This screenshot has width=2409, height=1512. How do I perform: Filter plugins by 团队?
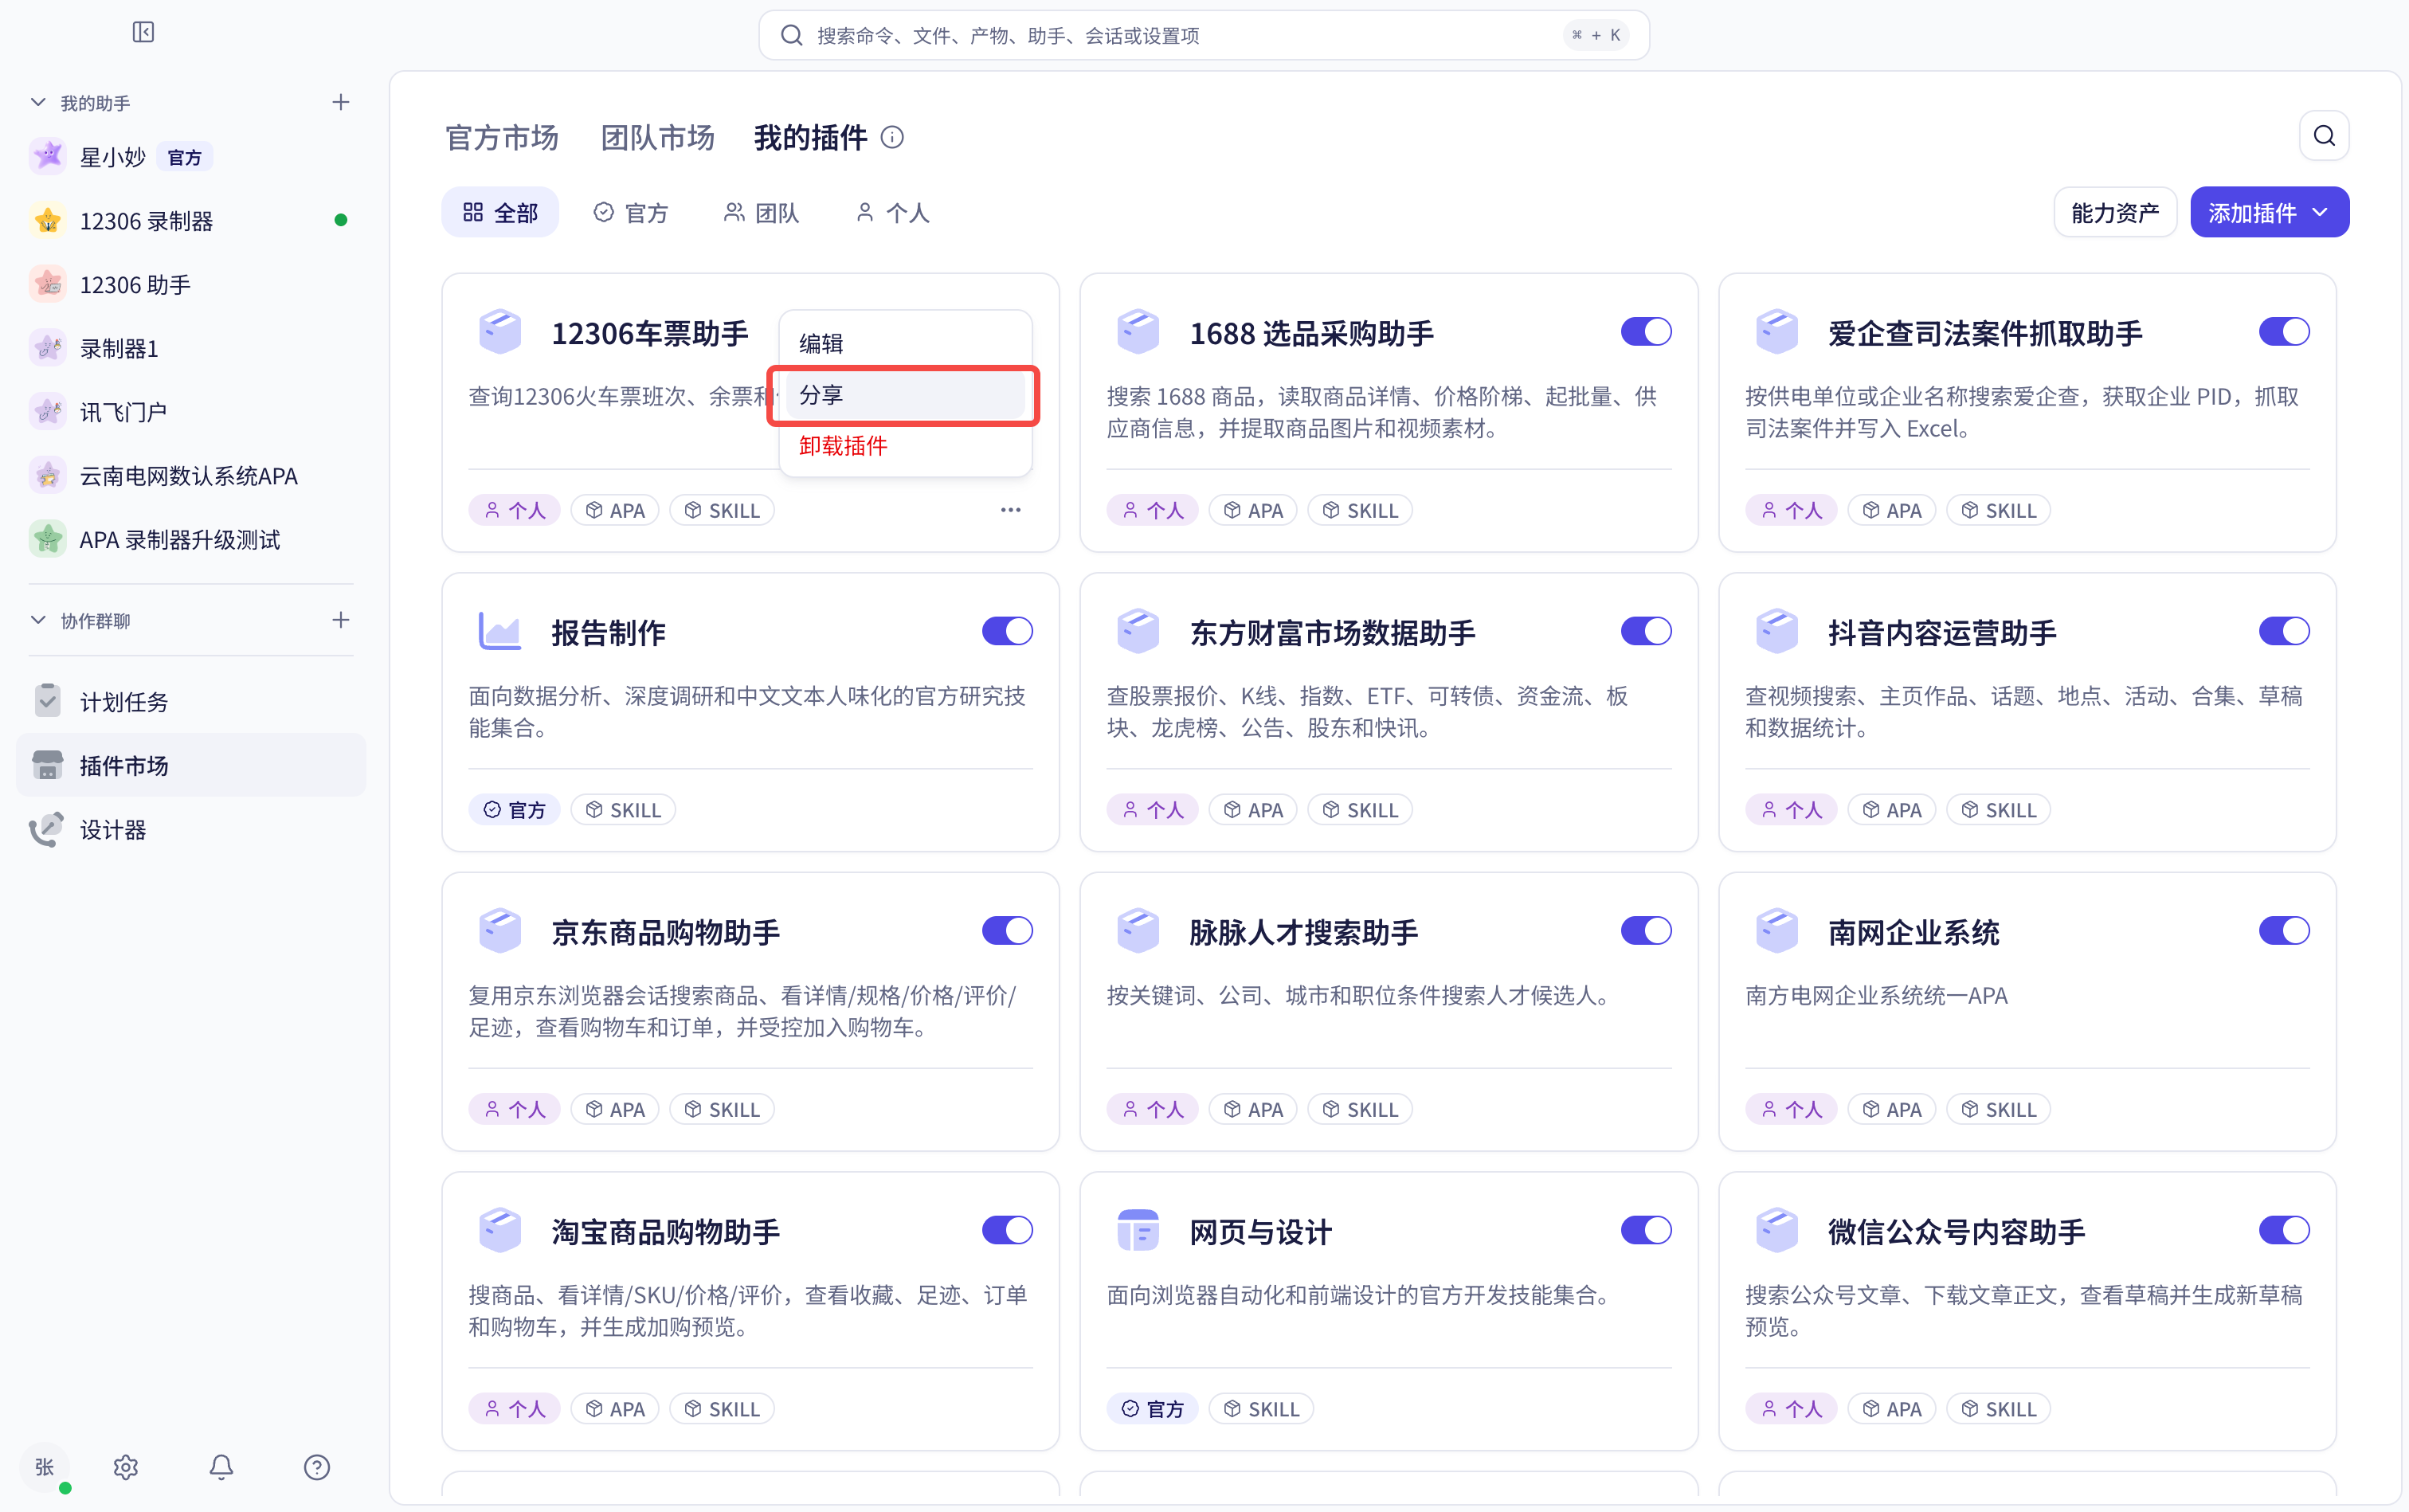[x=762, y=212]
